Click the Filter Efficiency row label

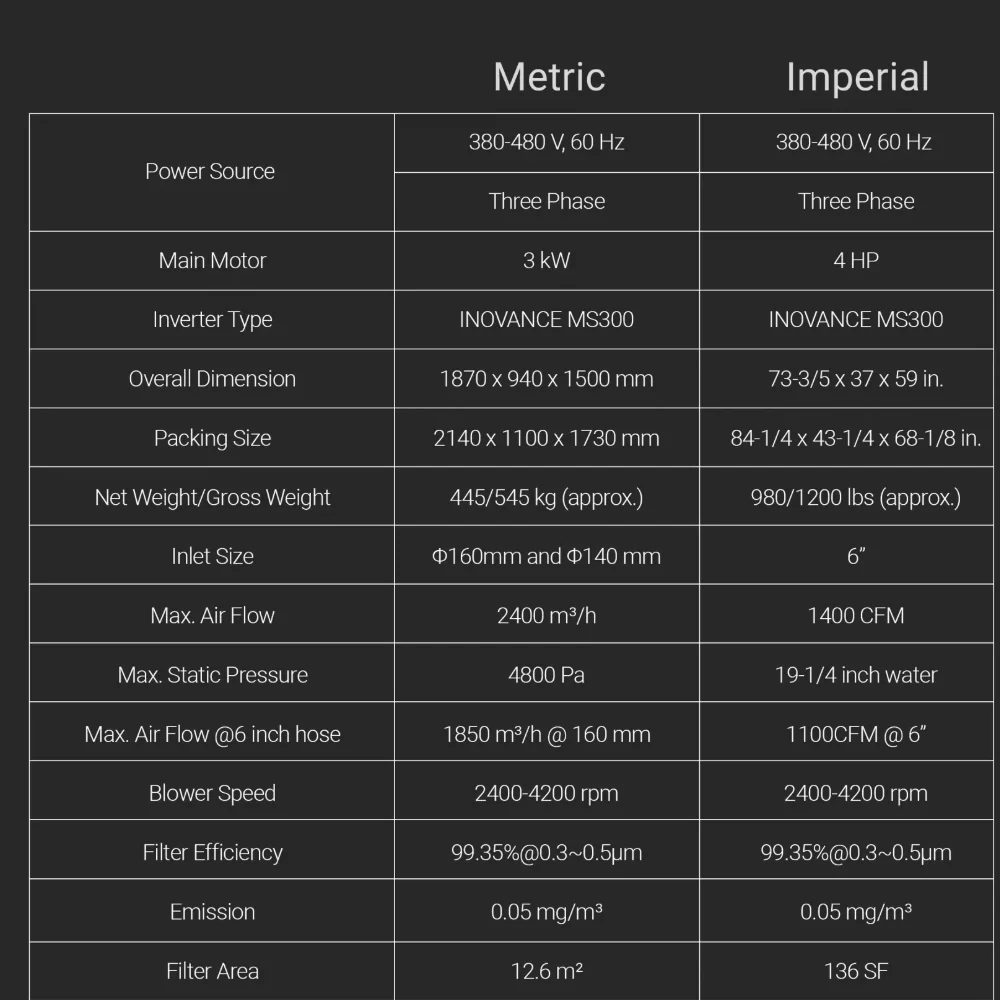[212, 852]
